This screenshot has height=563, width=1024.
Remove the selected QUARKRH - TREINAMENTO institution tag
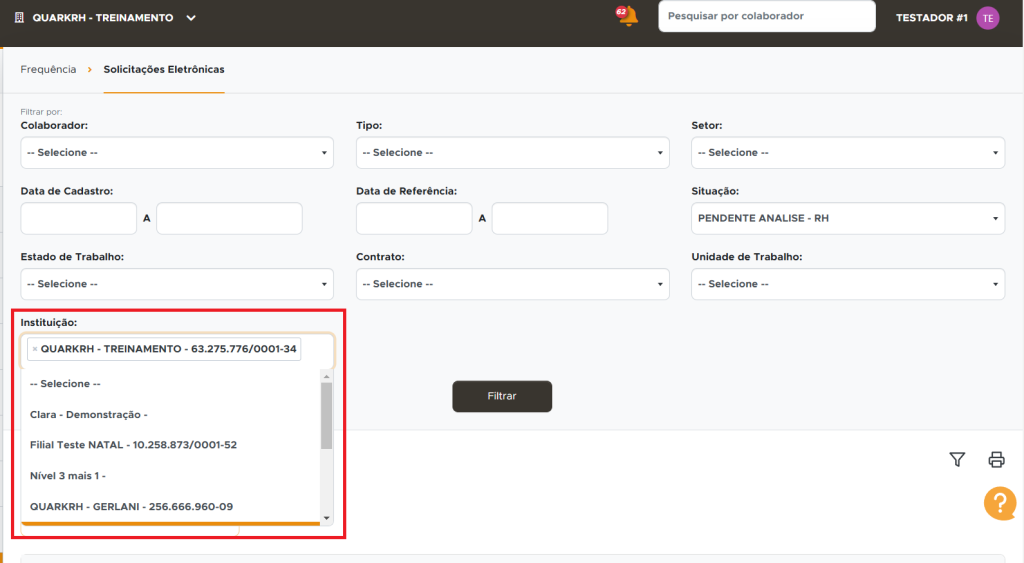(35, 349)
